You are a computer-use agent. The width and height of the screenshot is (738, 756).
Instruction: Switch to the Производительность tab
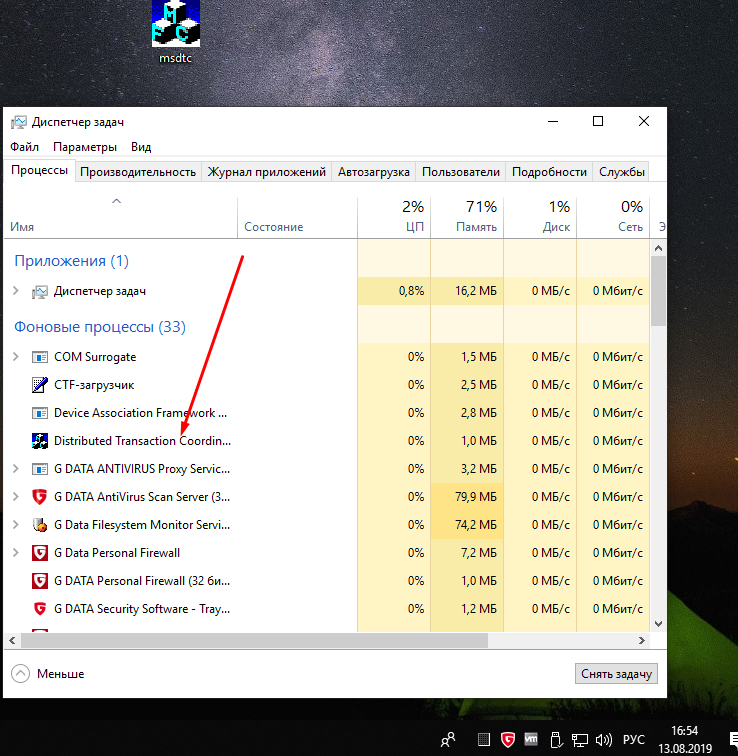pos(138,172)
